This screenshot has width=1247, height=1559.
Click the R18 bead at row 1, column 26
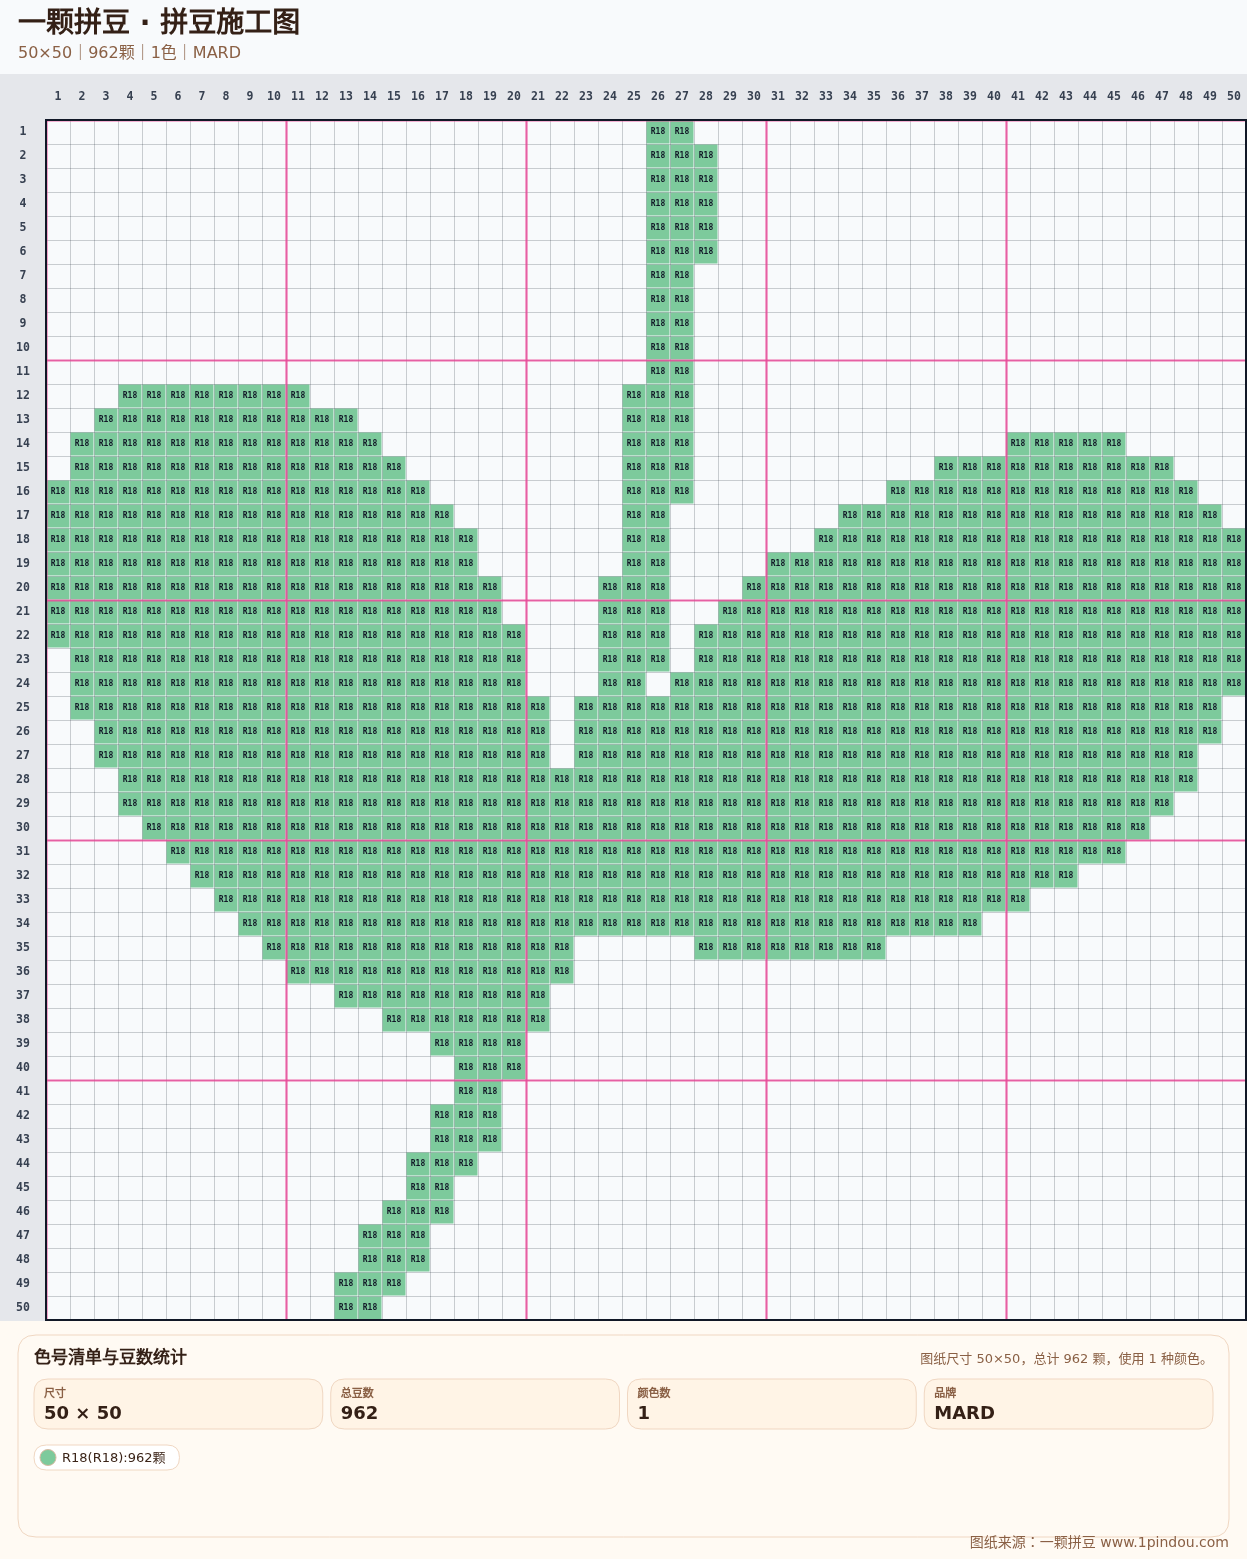click(x=658, y=131)
